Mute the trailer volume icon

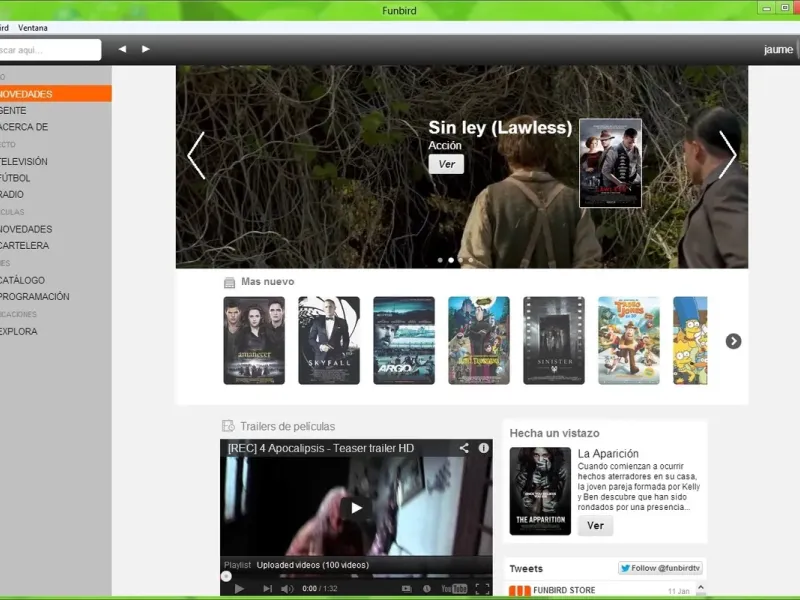point(287,588)
